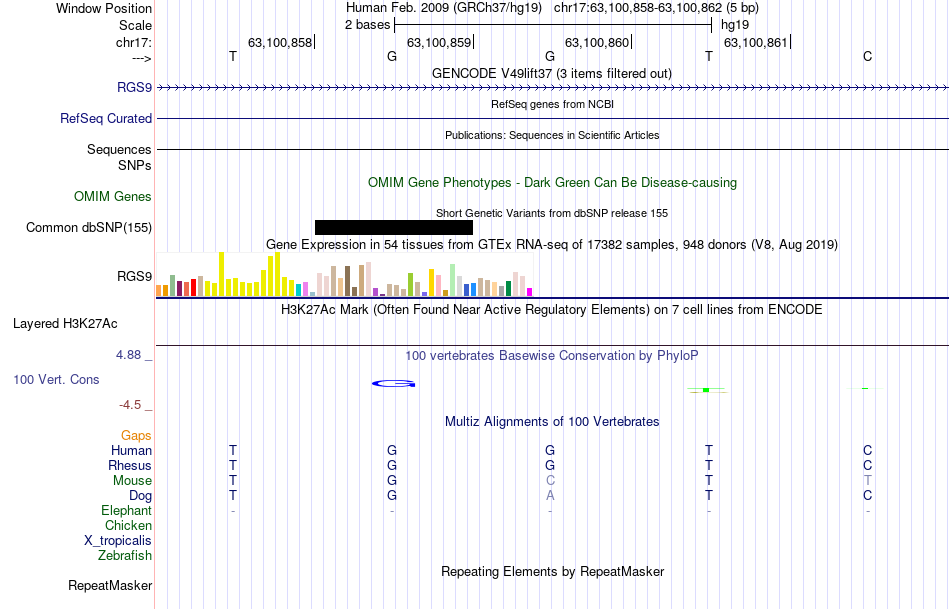Click the blue G conservation logo
The height and width of the screenshot is (609, 950).
(x=393, y=384)
